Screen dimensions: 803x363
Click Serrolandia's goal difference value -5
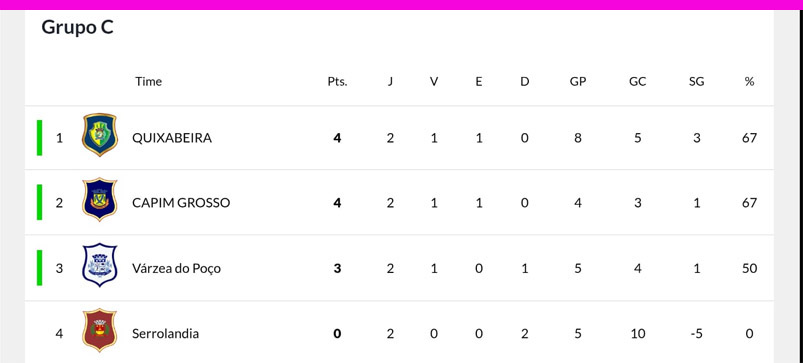pos(696,334)
